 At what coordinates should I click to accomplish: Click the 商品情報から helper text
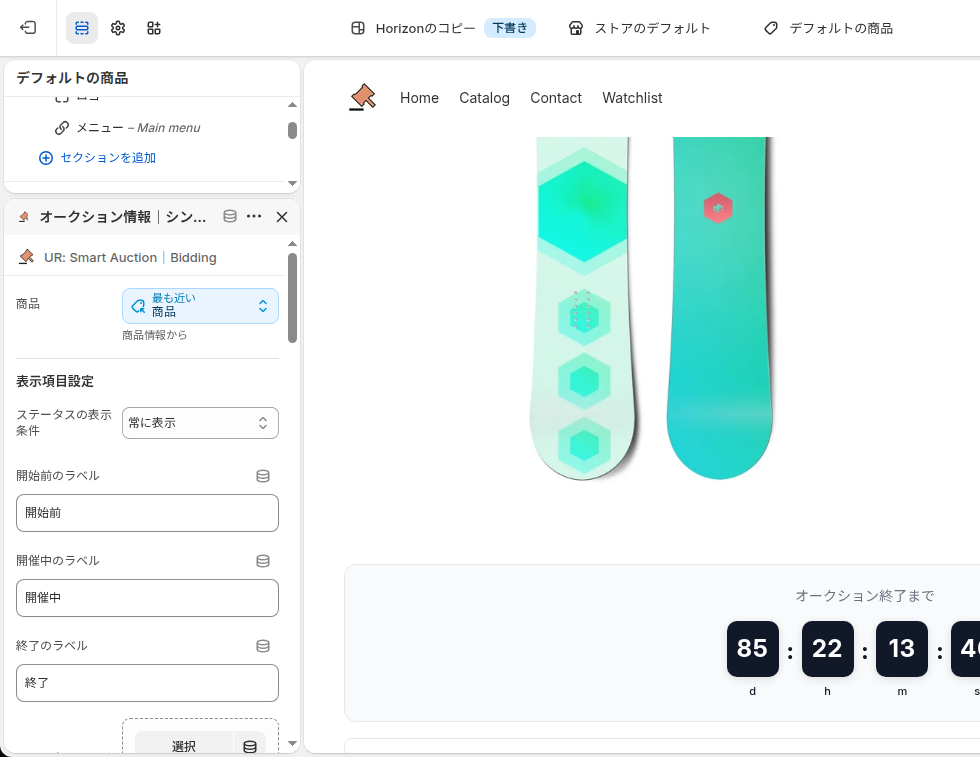click(x=154, y=335)
